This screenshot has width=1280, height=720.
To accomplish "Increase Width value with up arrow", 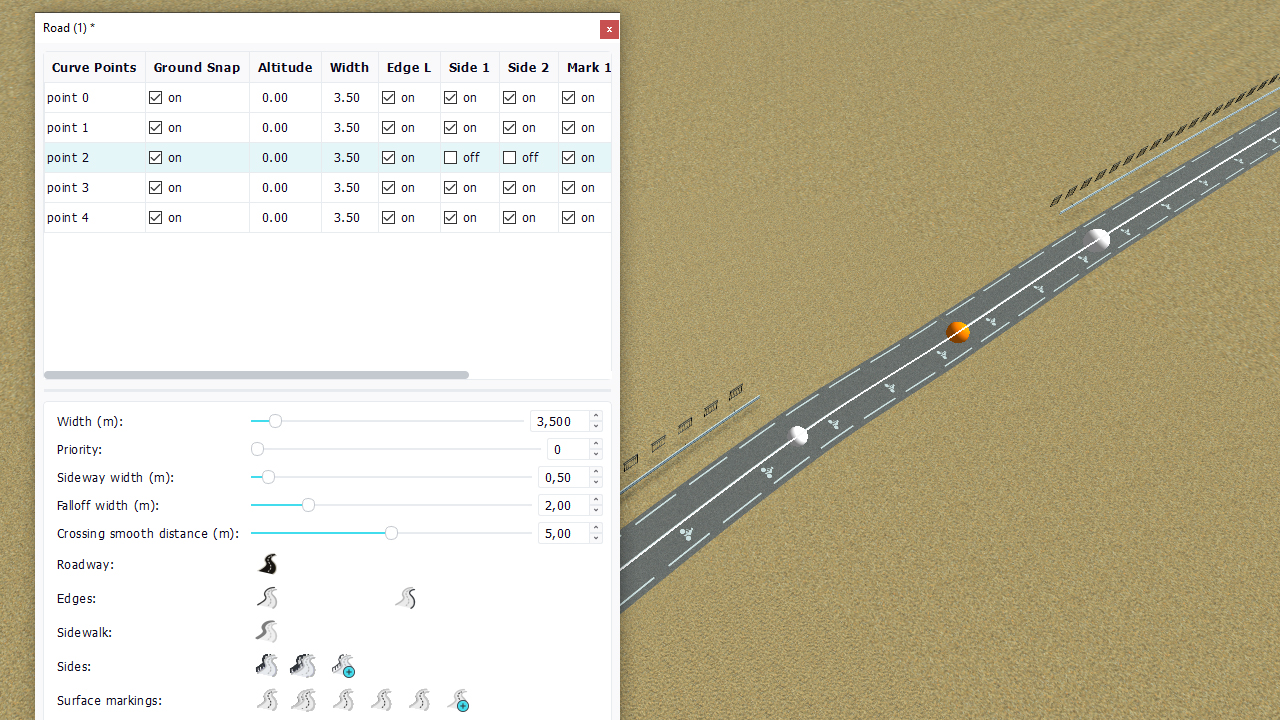I will pyautogui.click(x=596, y=416).
